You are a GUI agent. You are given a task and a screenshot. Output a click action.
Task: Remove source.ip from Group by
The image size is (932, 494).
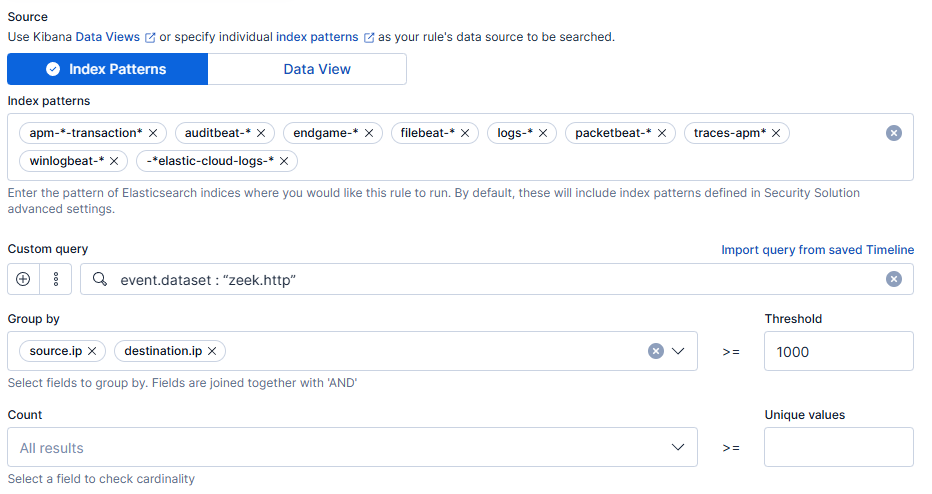[92, 351]
